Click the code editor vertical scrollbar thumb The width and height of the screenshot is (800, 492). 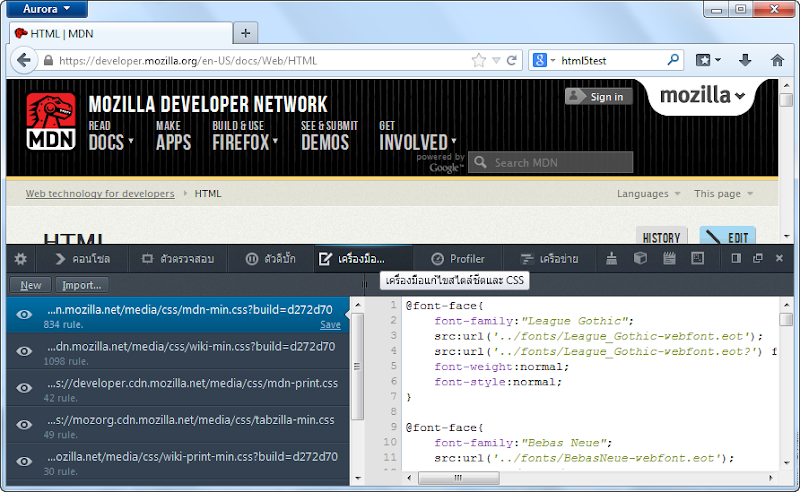(x=786, y=319)
